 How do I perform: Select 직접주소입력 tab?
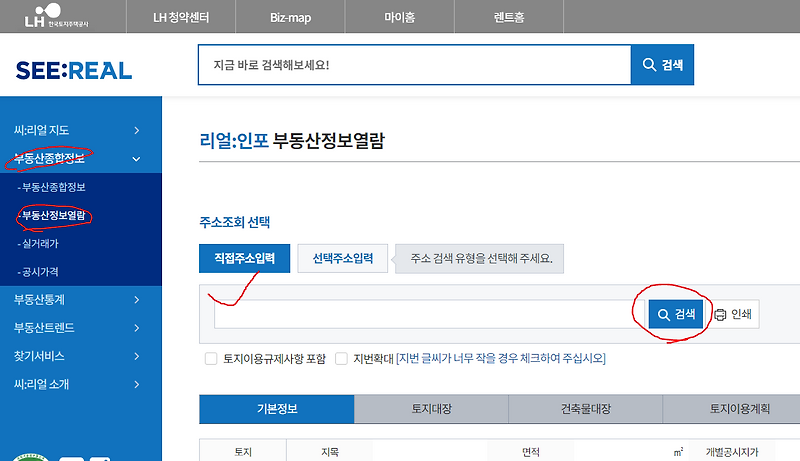tap(244, 258)
